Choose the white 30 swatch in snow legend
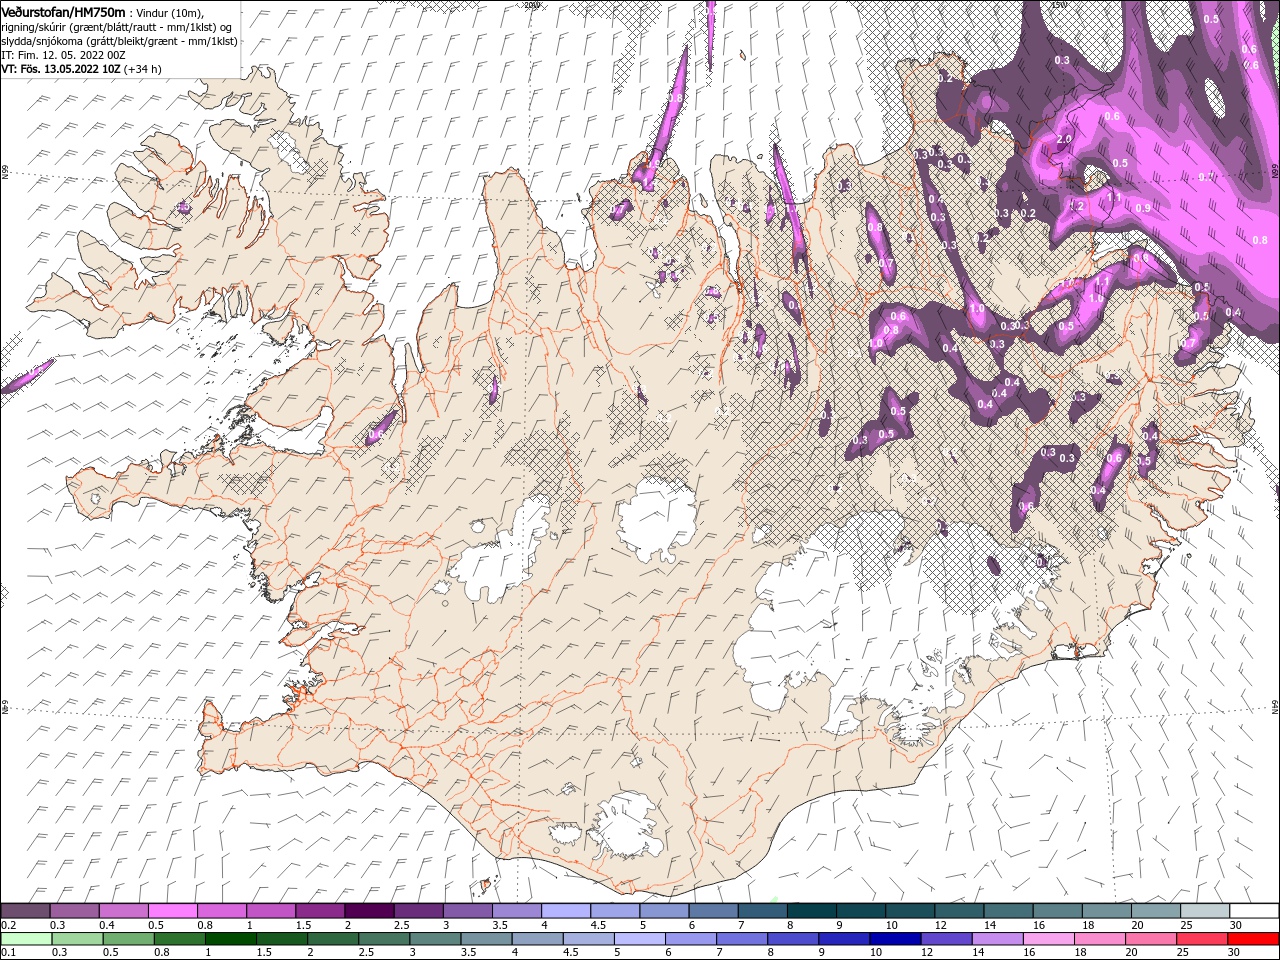 pos(1254,911)
